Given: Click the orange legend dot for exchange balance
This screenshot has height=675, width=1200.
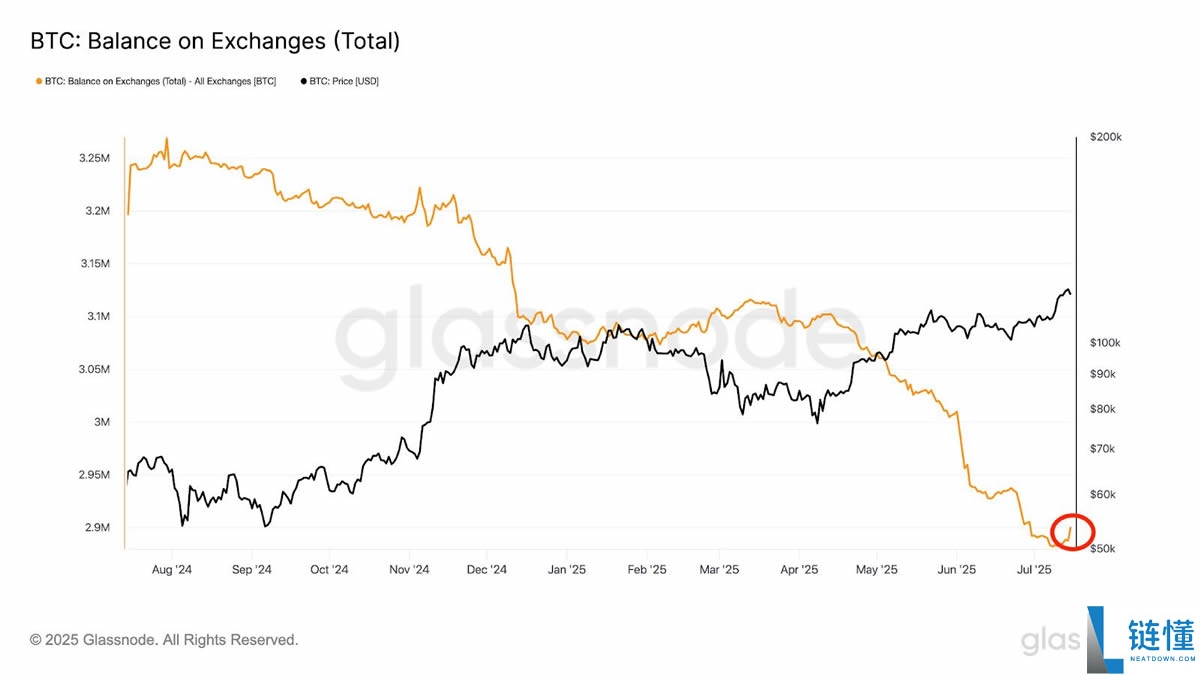Looking at the screenshot, I should 38,81.
